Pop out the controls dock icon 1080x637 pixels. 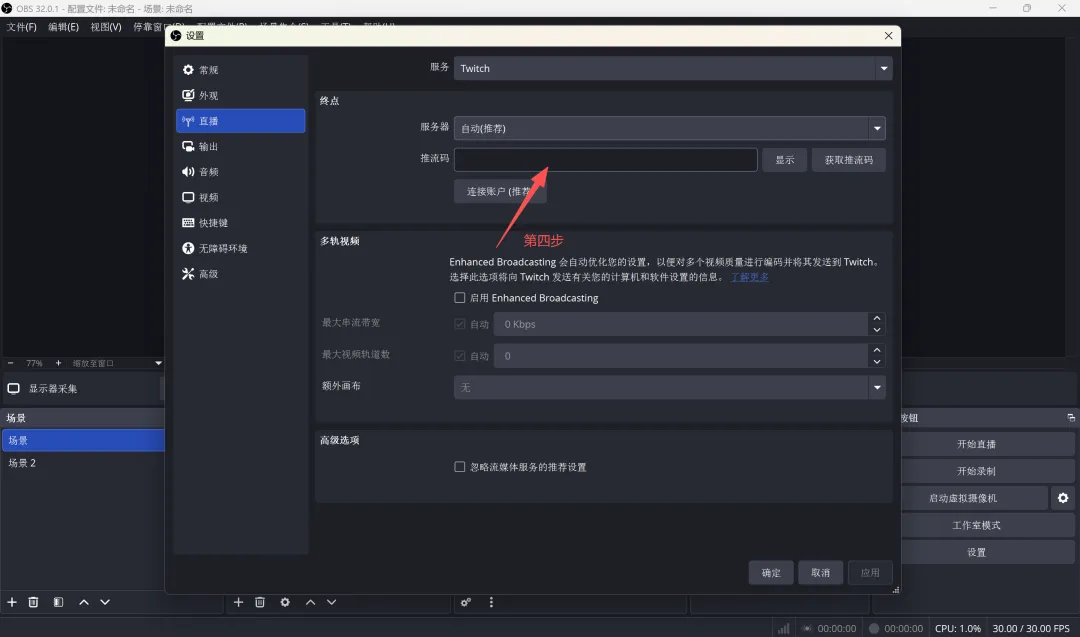click(1071, 418)
